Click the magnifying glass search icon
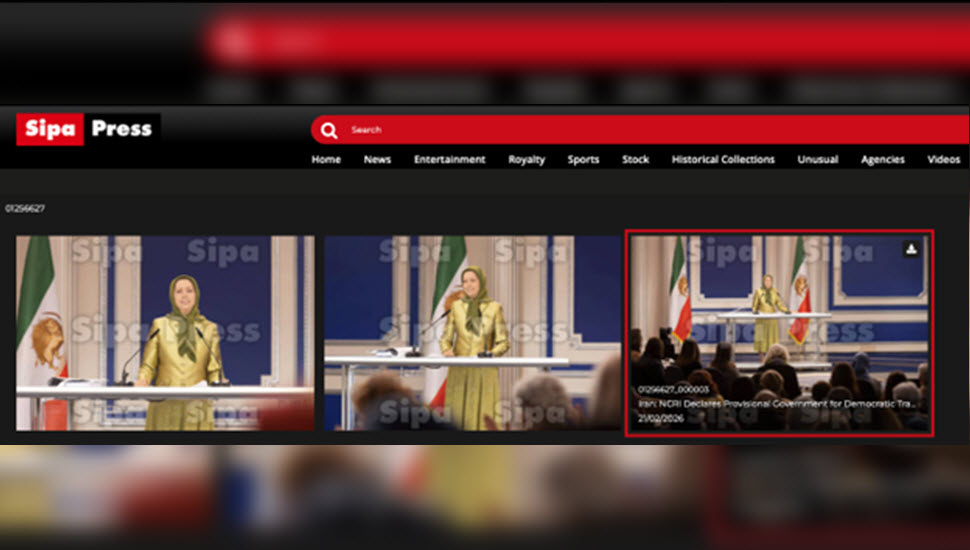This screenshot has height=550, width=970. 329,130
